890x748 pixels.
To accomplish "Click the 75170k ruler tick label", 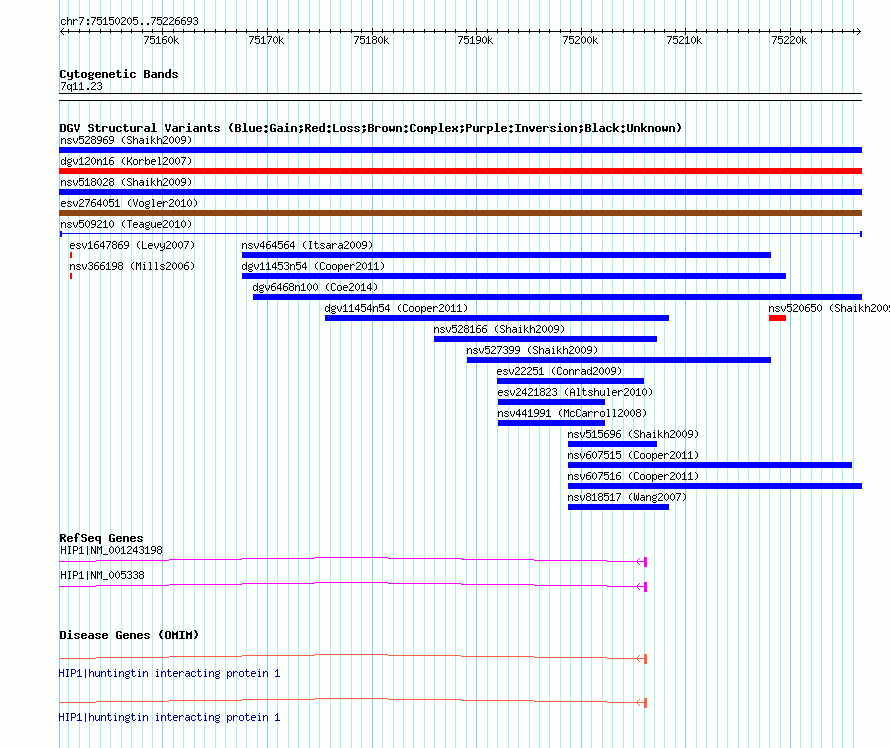I will tap(266, 40).
